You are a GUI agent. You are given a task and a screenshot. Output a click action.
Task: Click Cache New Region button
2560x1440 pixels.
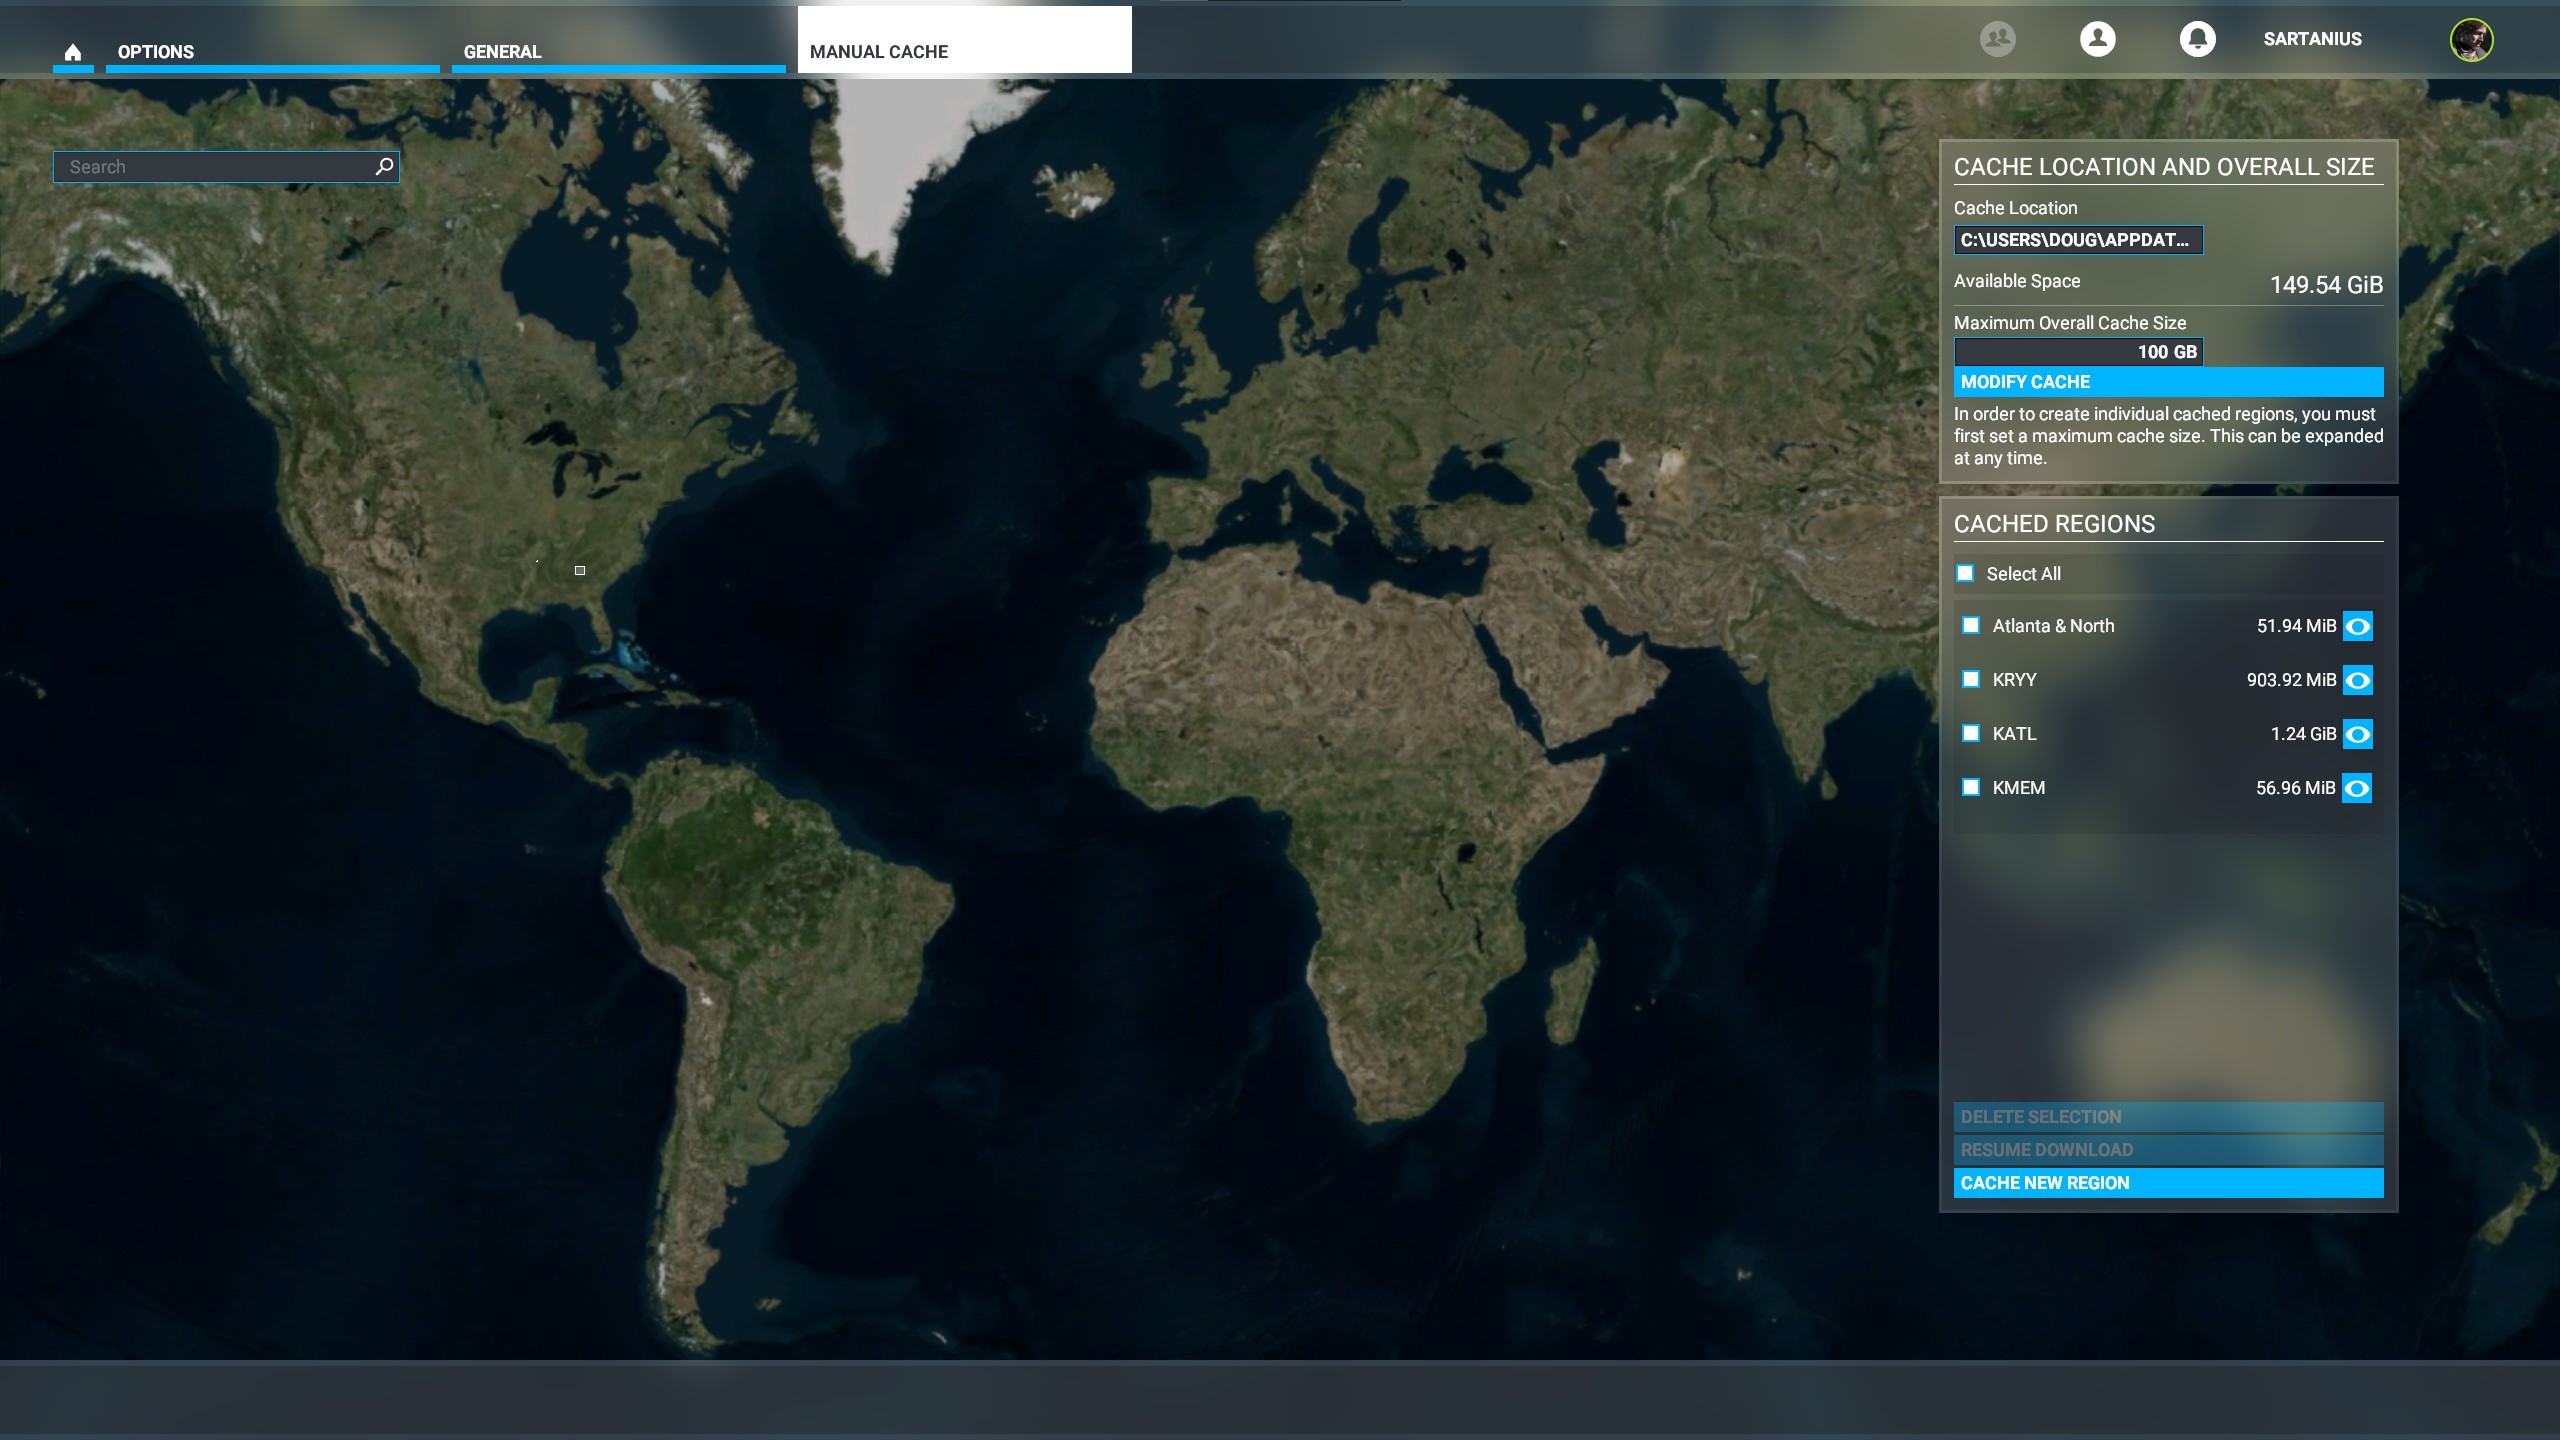click(x=2168, y=1183)
